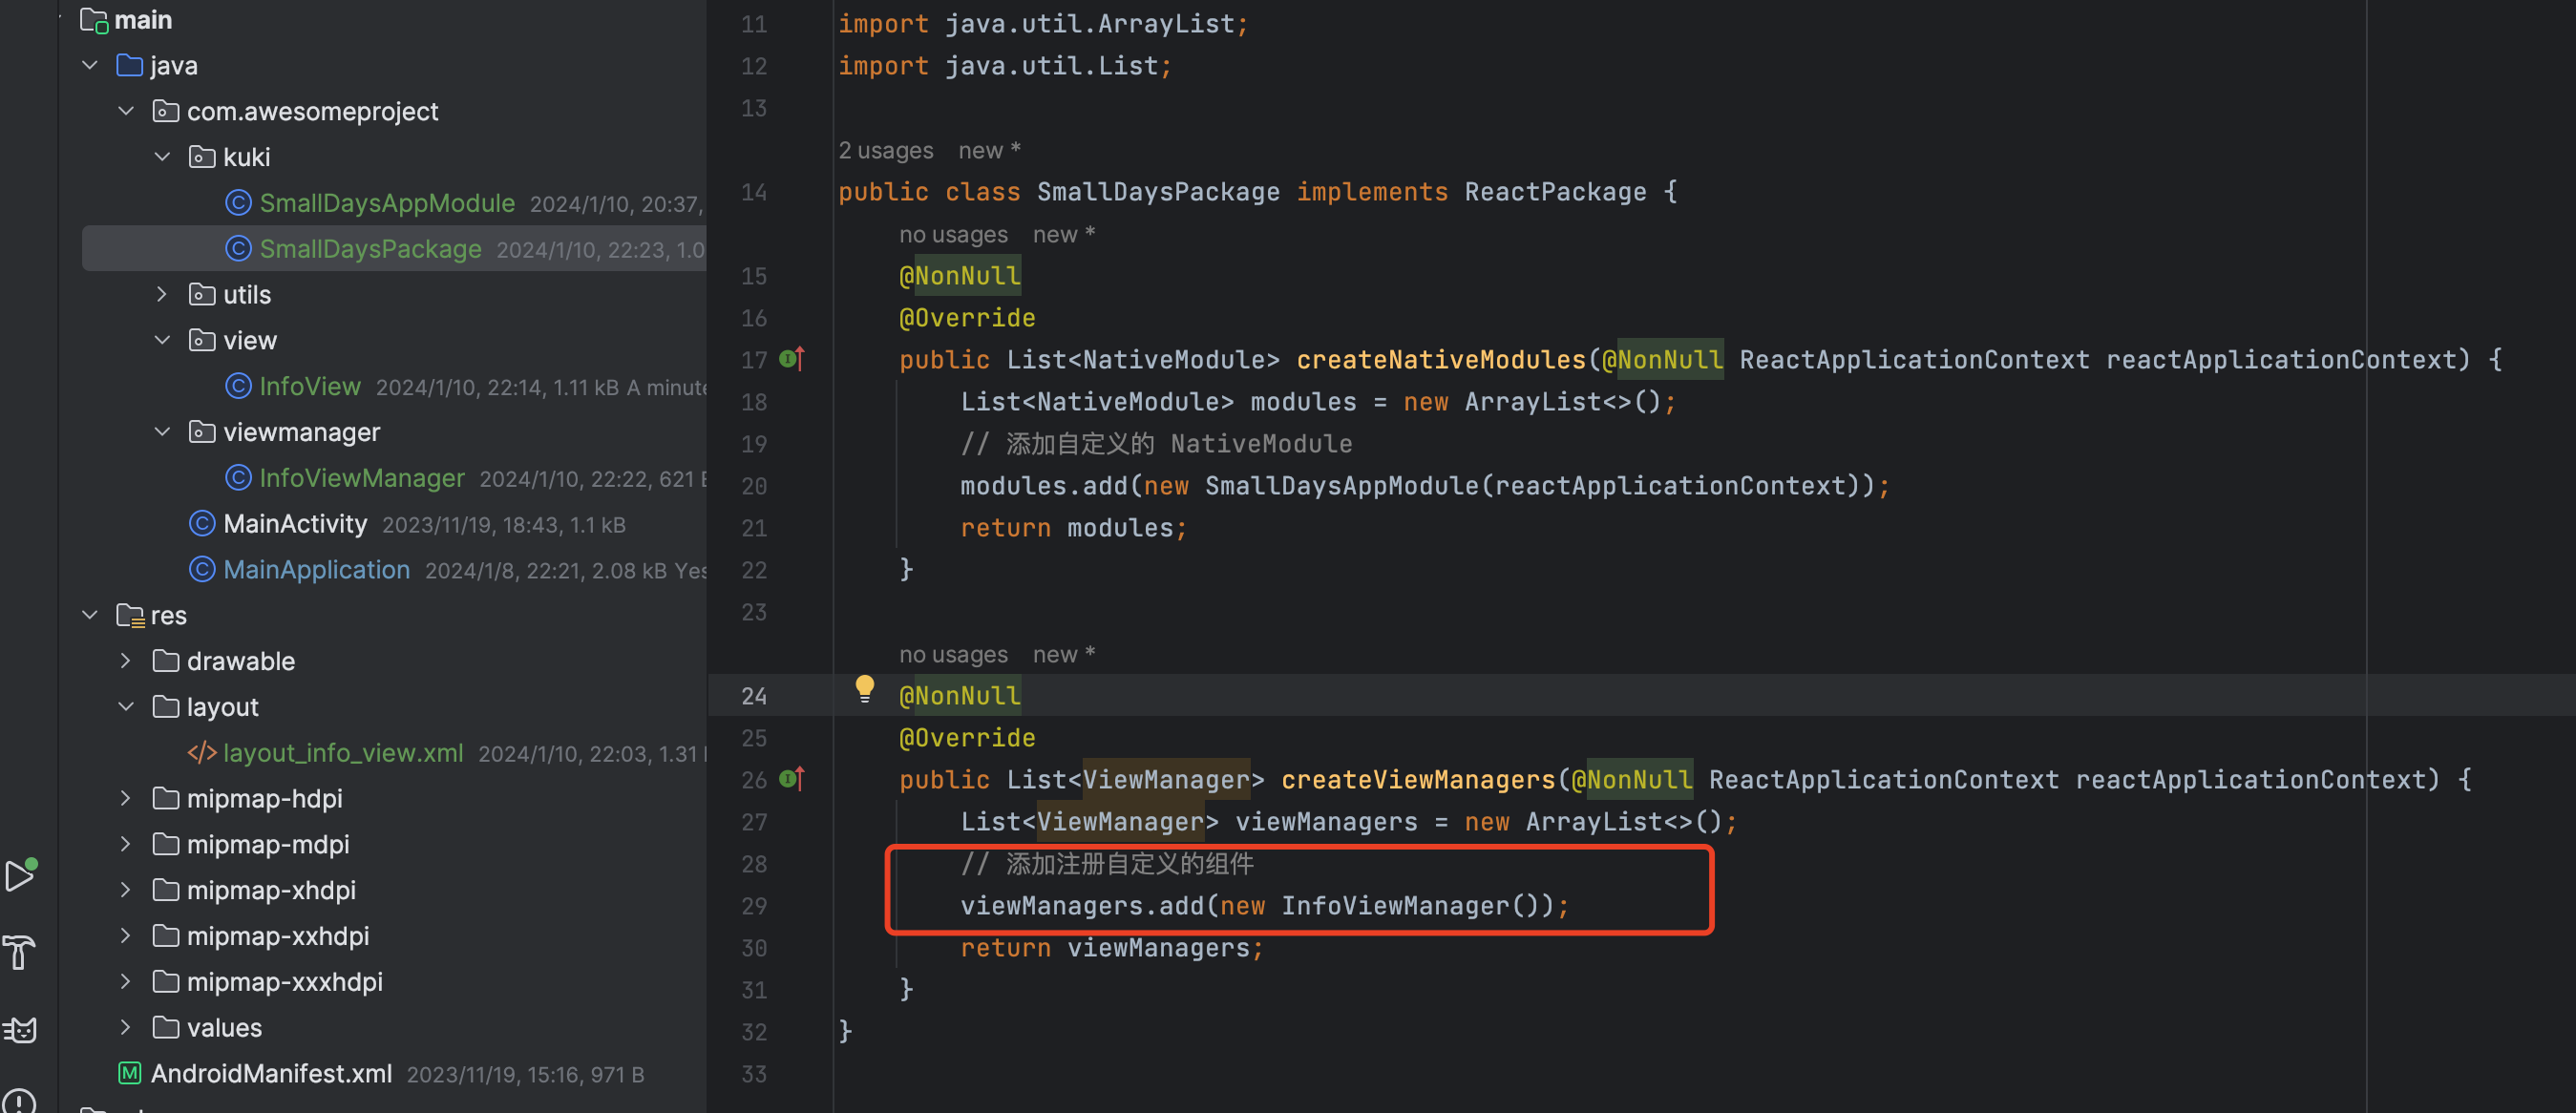Click the kuki package folder icon
This screenshot has height=1113, width=2576.
coord(202,157)
